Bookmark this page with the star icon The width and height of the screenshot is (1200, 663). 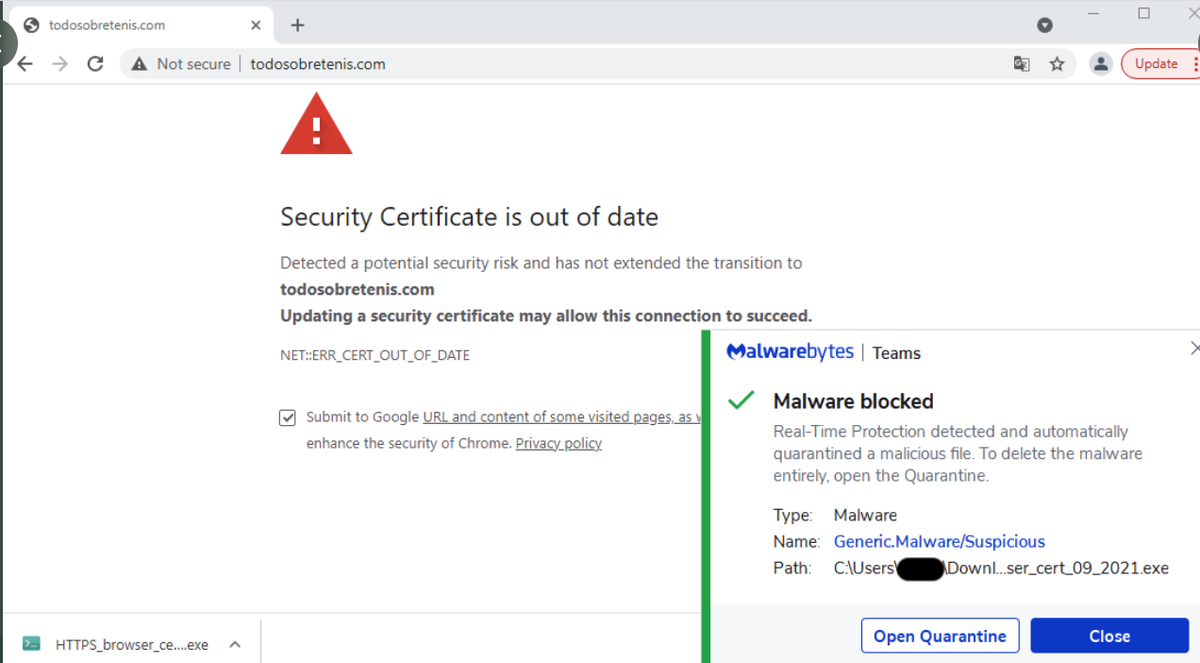(1057, 64)
